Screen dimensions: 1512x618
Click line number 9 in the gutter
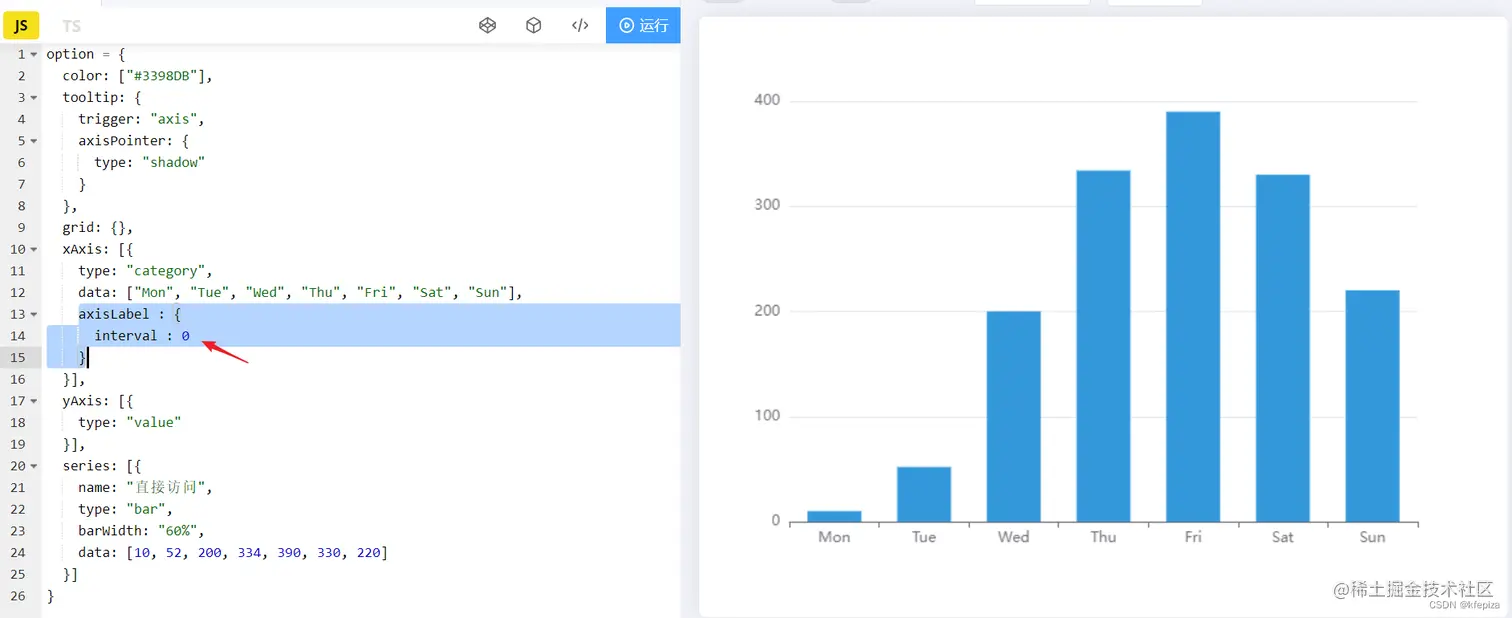(x=22, y=227)
